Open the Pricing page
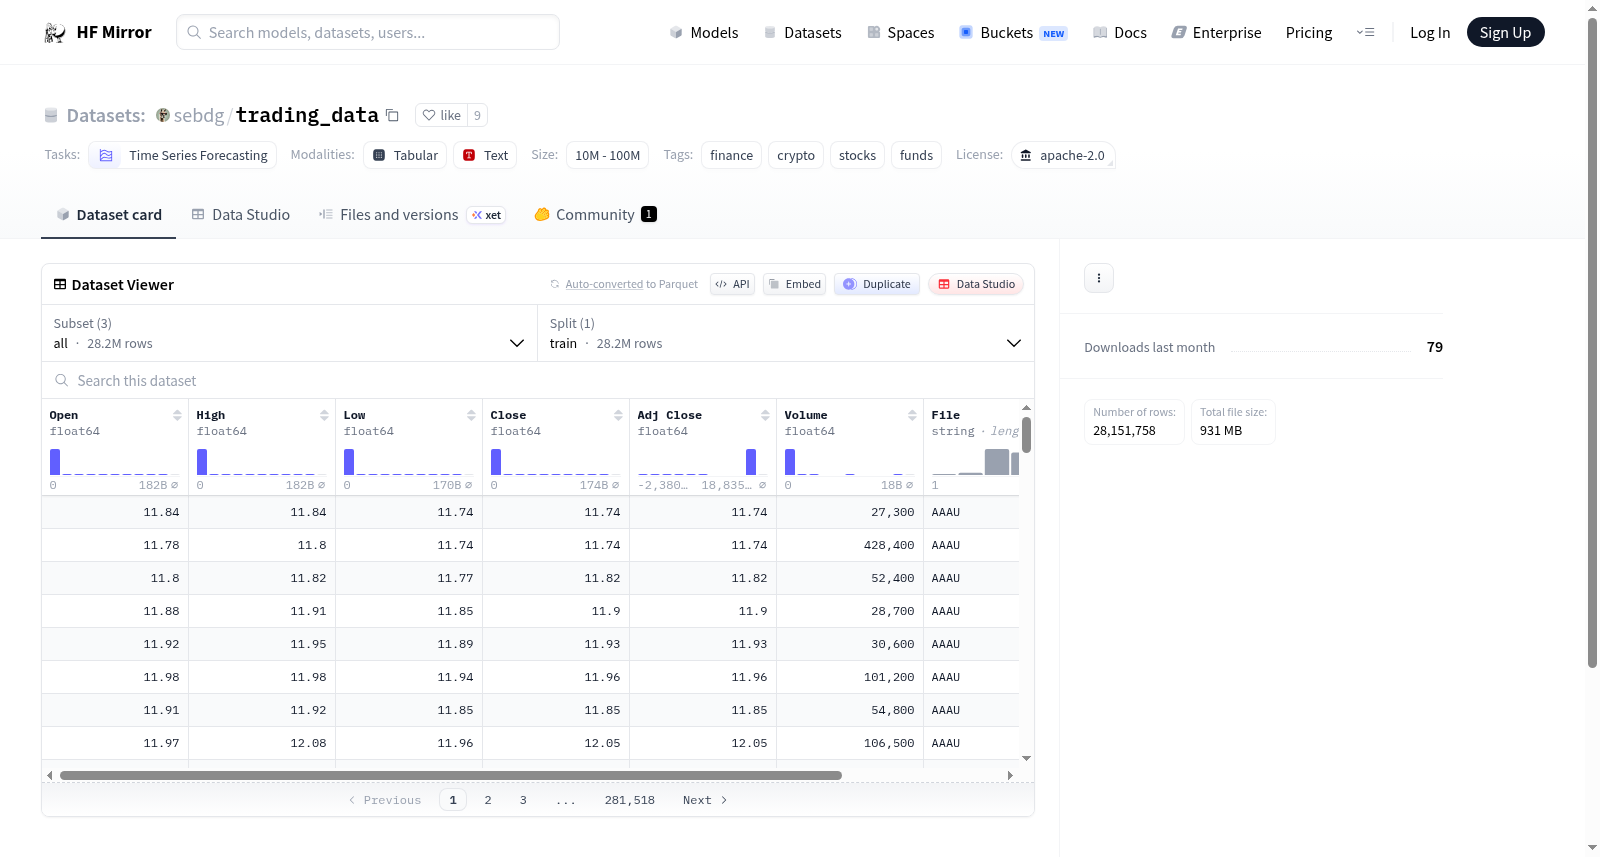 1309,32
